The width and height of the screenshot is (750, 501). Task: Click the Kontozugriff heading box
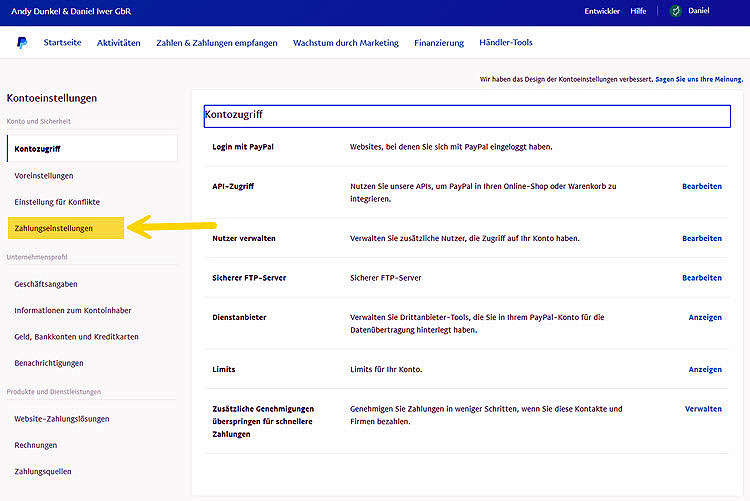point(467,116)
